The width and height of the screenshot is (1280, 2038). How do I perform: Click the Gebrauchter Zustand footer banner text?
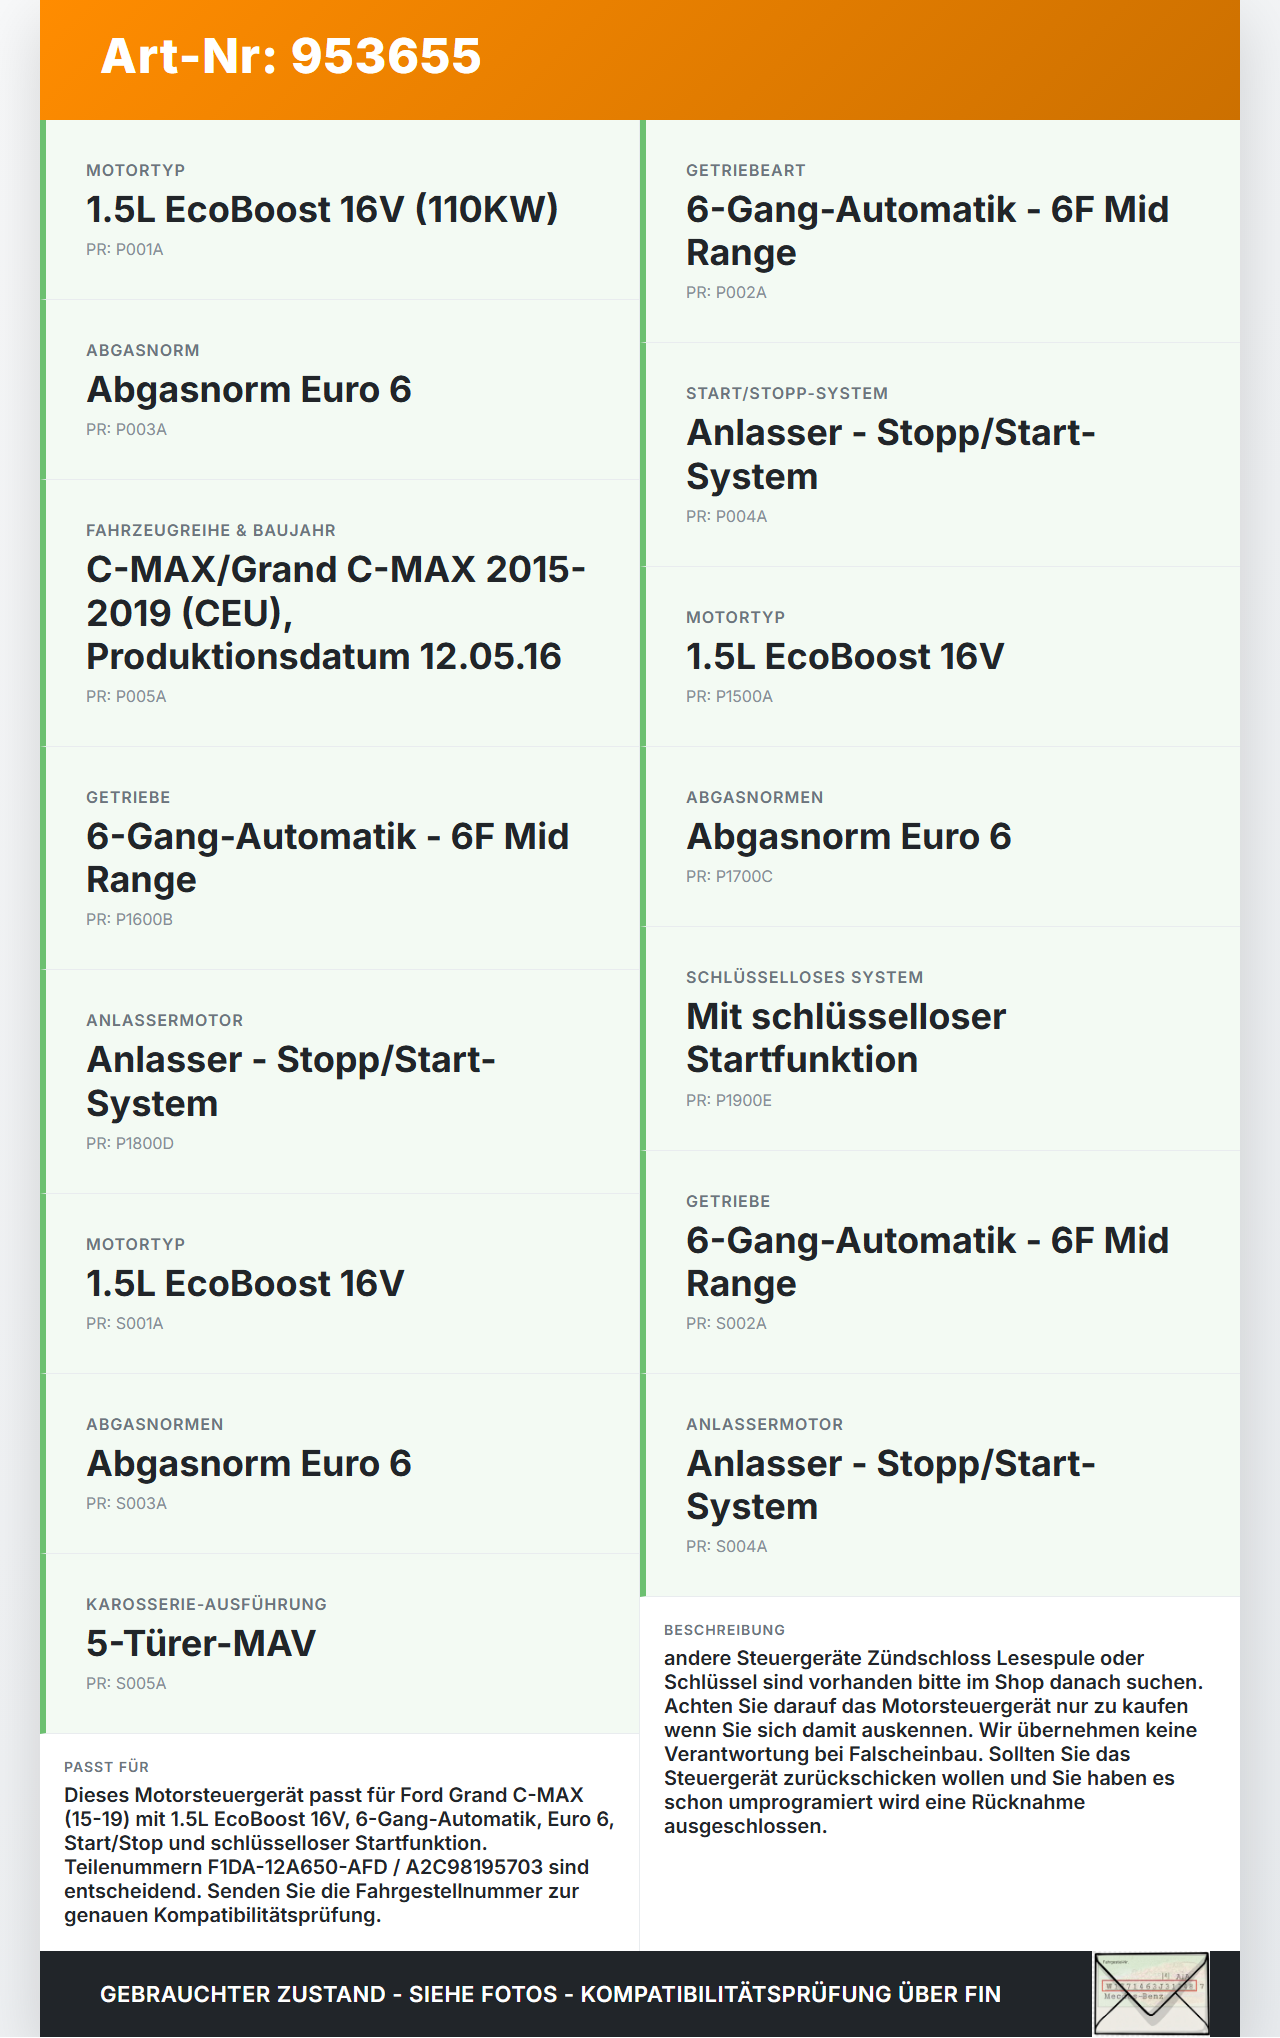(x=550, y=1994)
